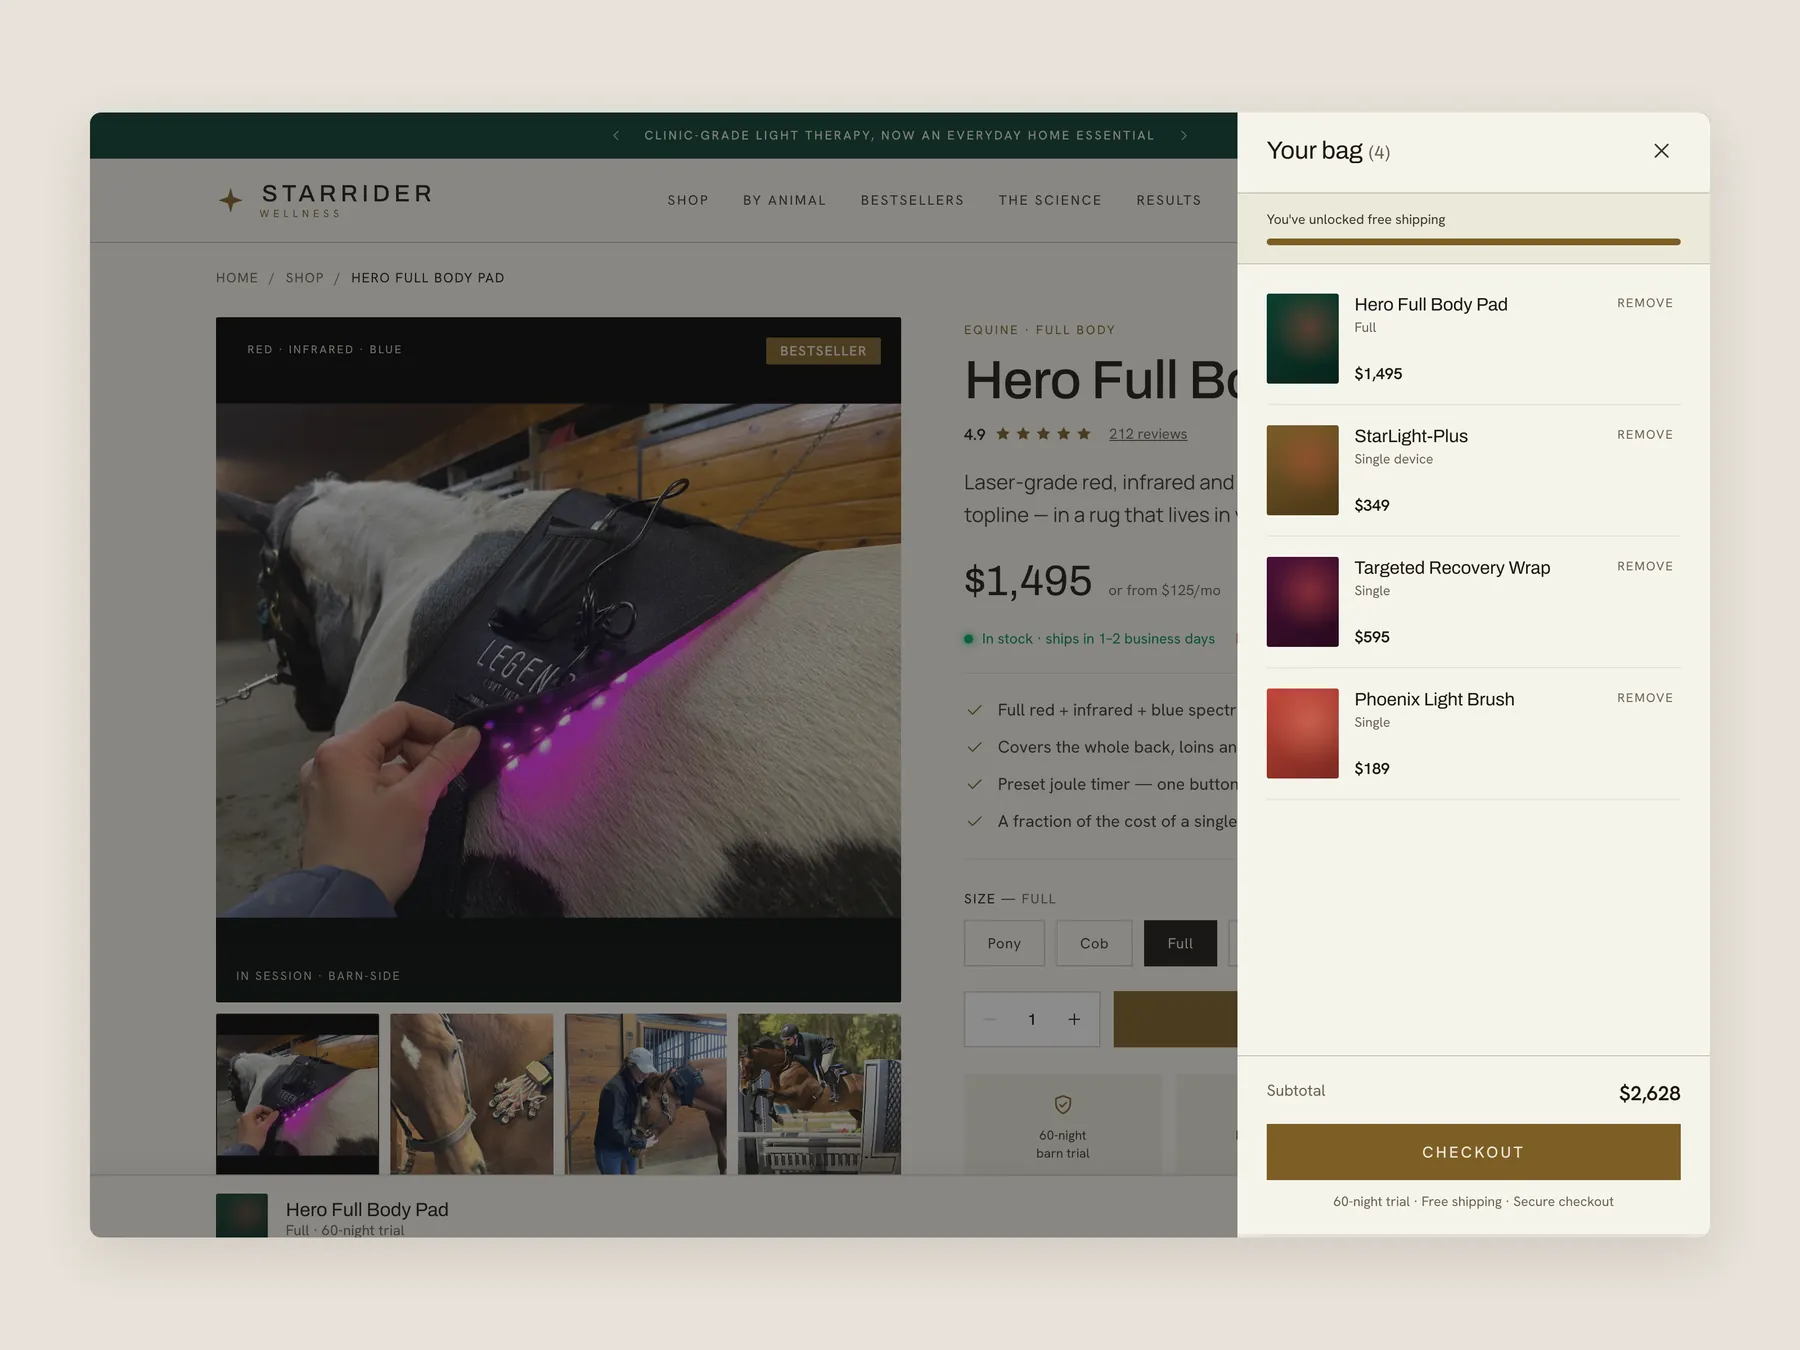This screenshot has height=1350, width=1800.
Task: Click the Starrider star logo icon
Action: (231, 200)
